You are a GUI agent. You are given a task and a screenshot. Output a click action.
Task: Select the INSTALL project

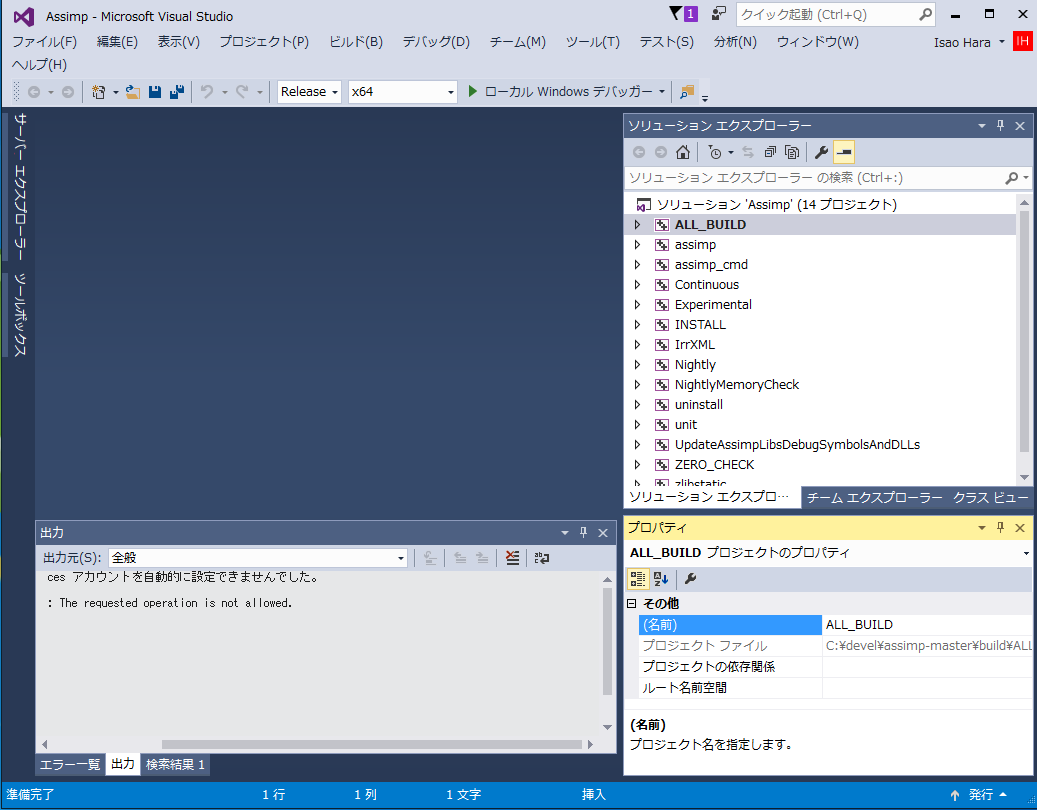[700, 325]
